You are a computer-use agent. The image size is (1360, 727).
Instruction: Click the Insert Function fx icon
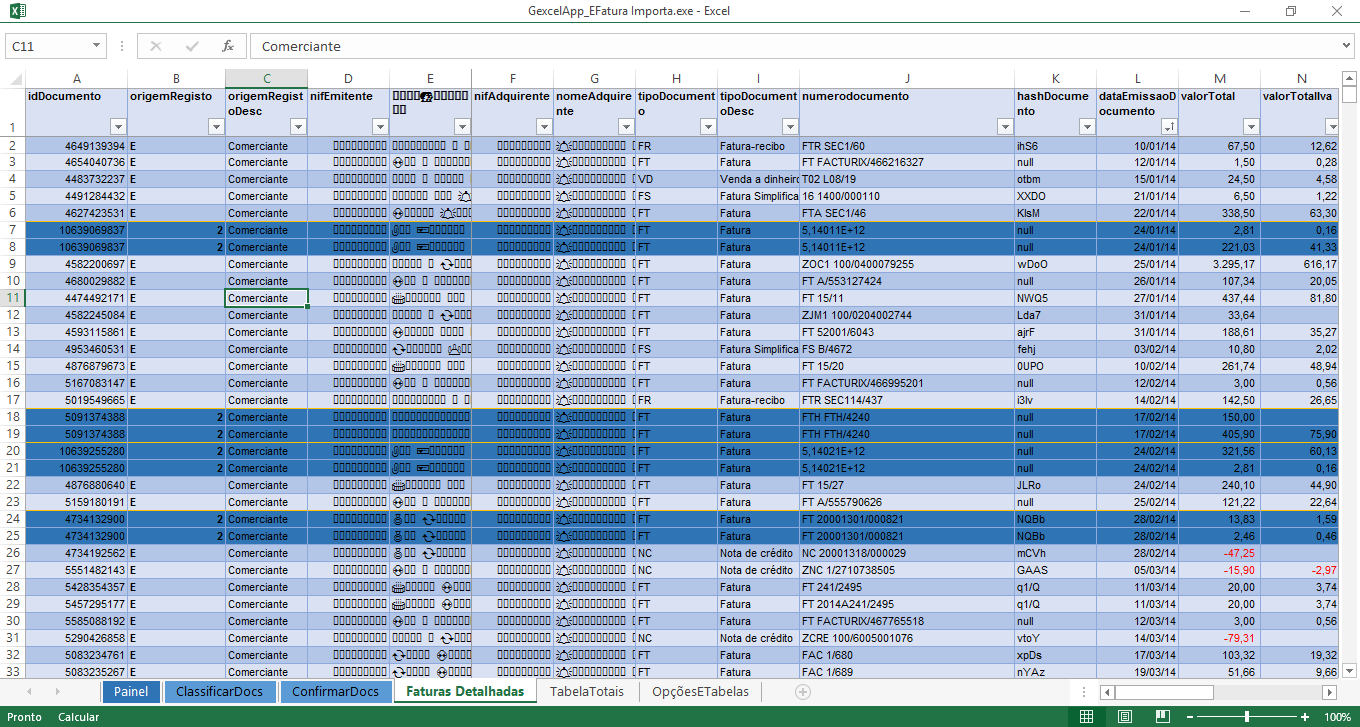[228, 46]
